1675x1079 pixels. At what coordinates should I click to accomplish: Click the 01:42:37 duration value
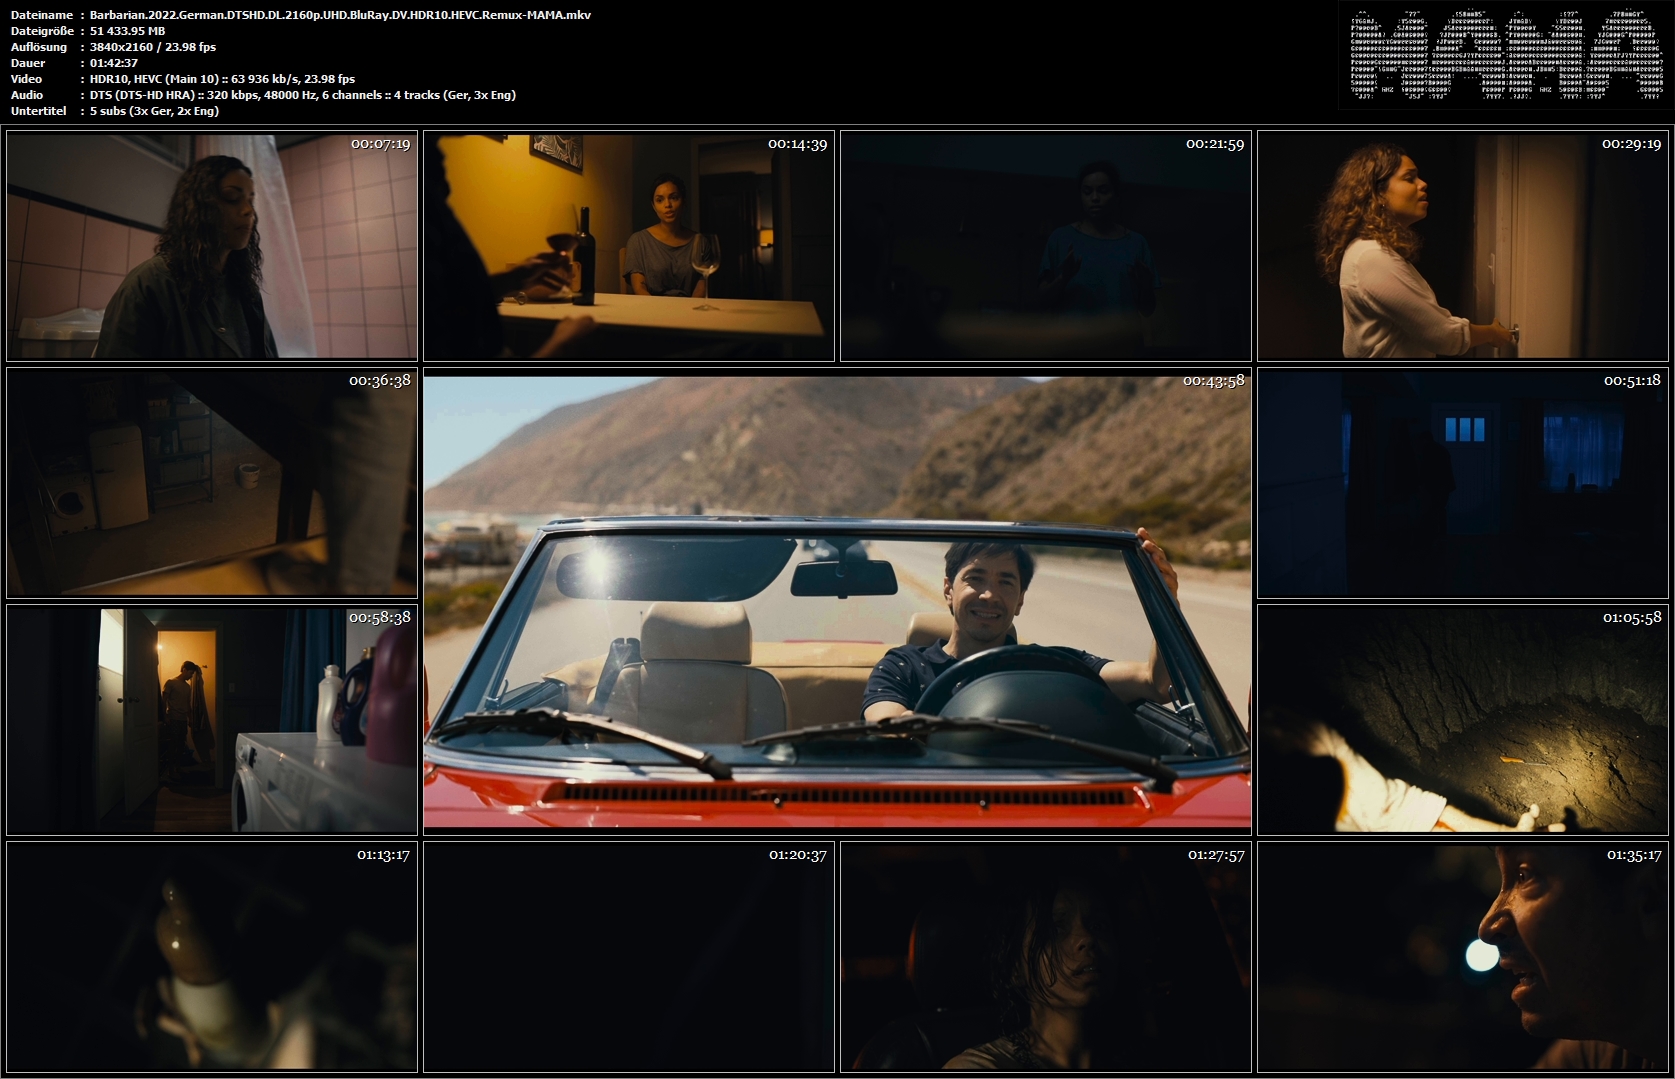click(114, 63)
